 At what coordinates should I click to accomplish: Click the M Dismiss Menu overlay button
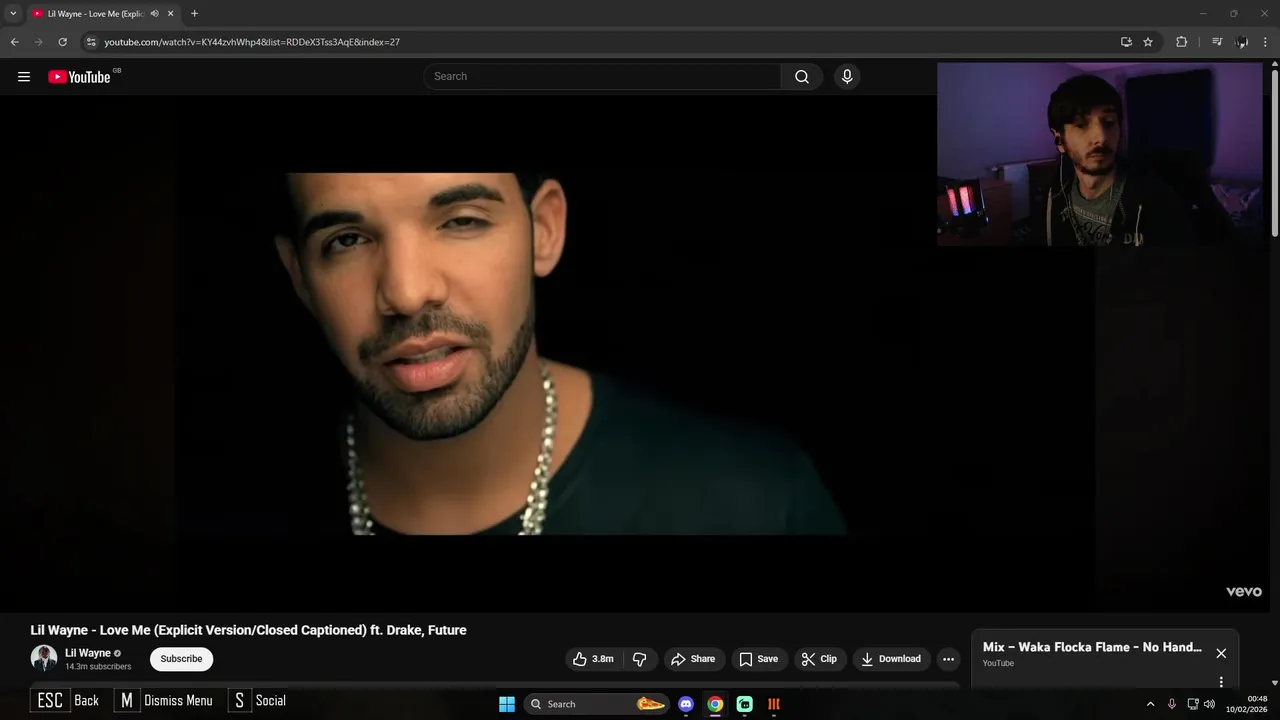(165, 701)
